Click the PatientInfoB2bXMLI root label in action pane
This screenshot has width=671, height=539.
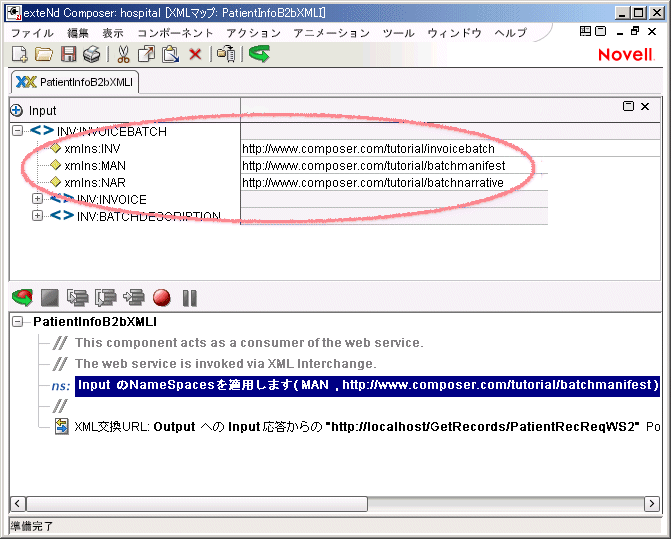coord(95,321)
